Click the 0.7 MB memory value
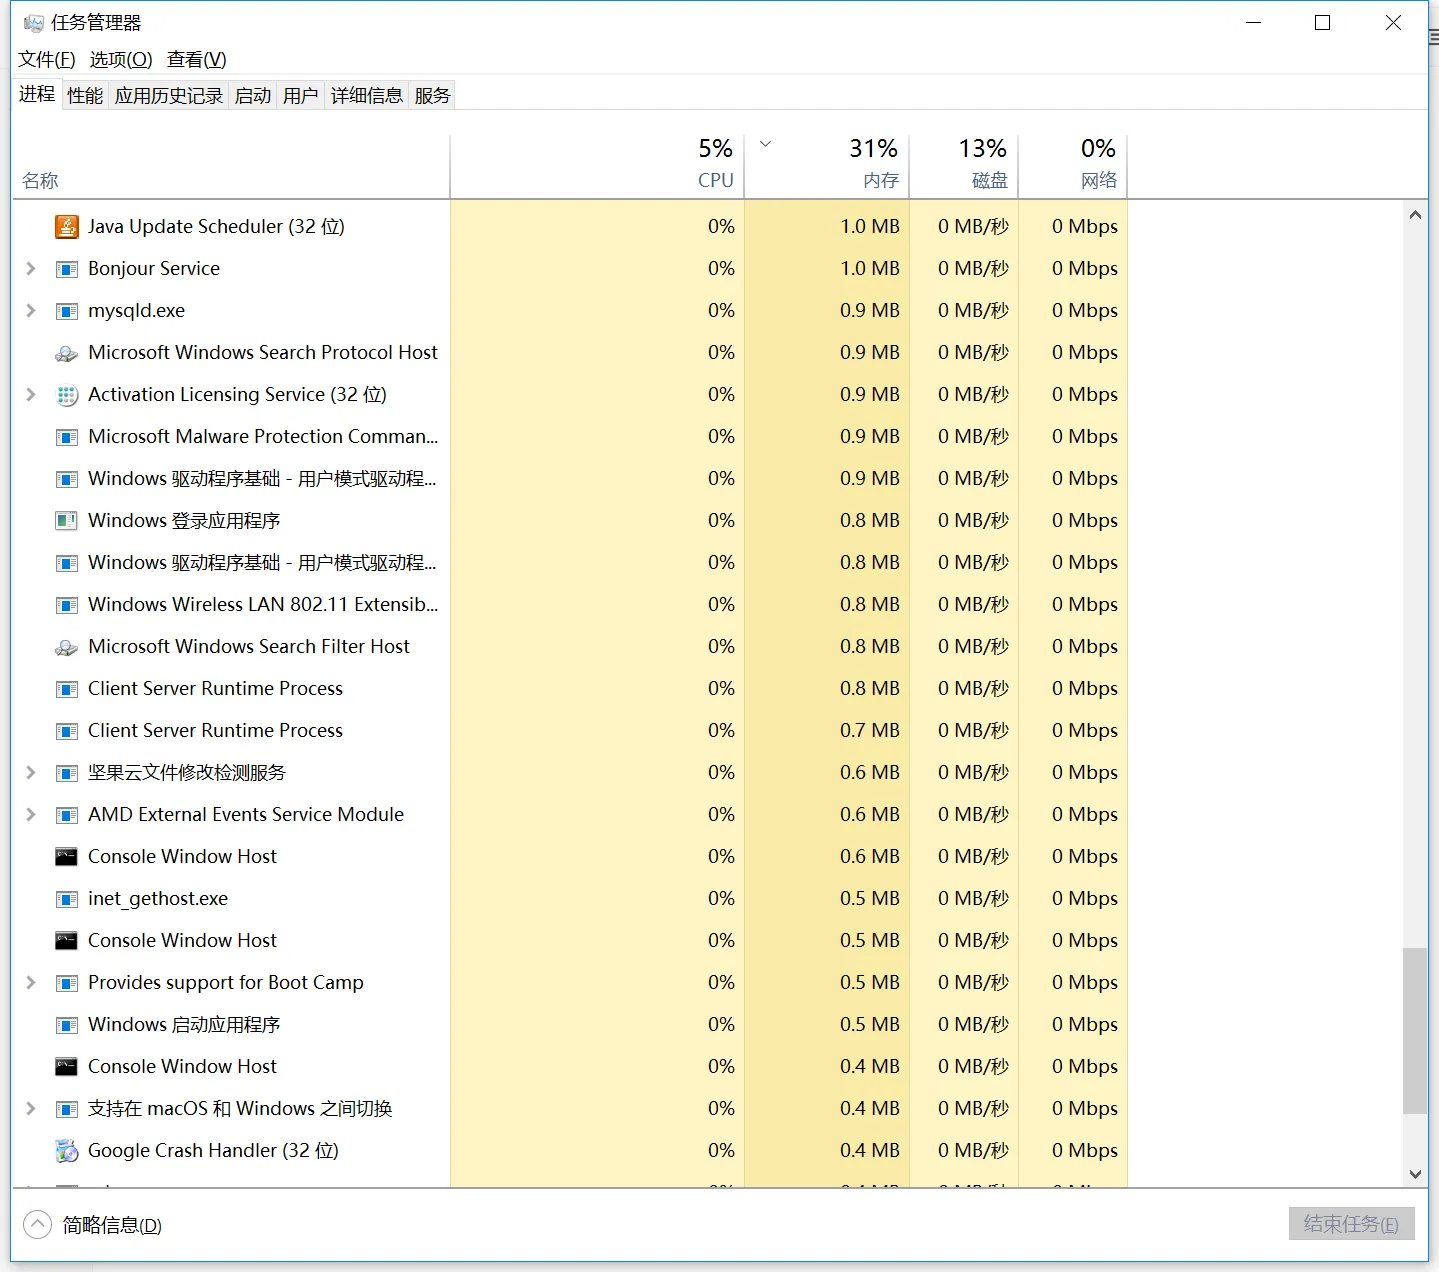This screenshot has width=1439, height=1272. pyautogui.click(x=870, y=731)
